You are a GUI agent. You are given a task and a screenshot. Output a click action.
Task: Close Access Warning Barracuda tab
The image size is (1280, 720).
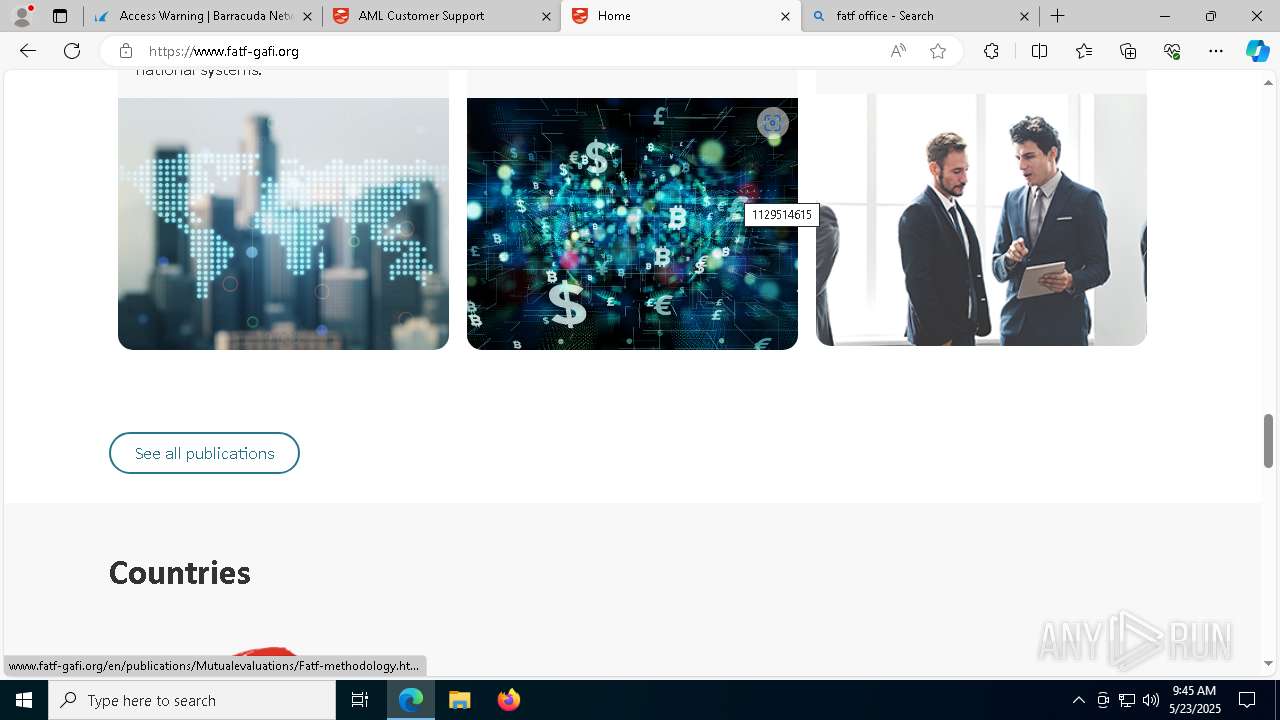307,16
